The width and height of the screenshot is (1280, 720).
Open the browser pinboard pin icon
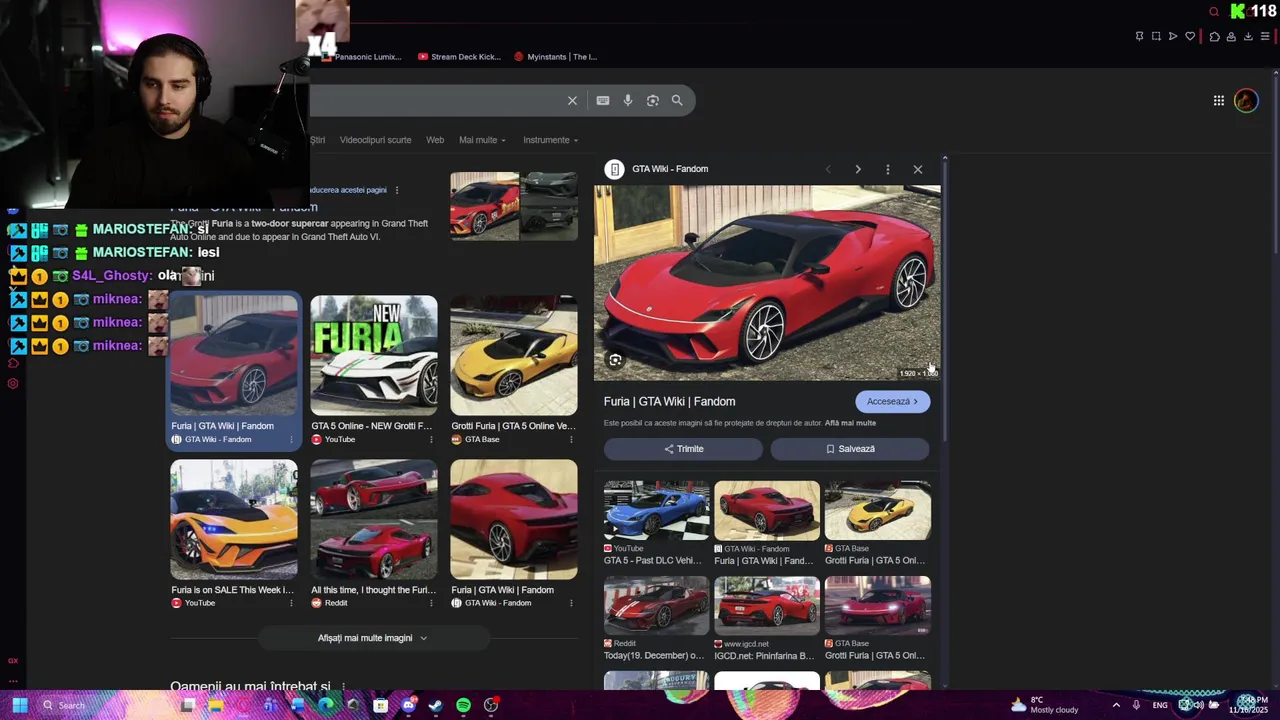[1139, 36]
